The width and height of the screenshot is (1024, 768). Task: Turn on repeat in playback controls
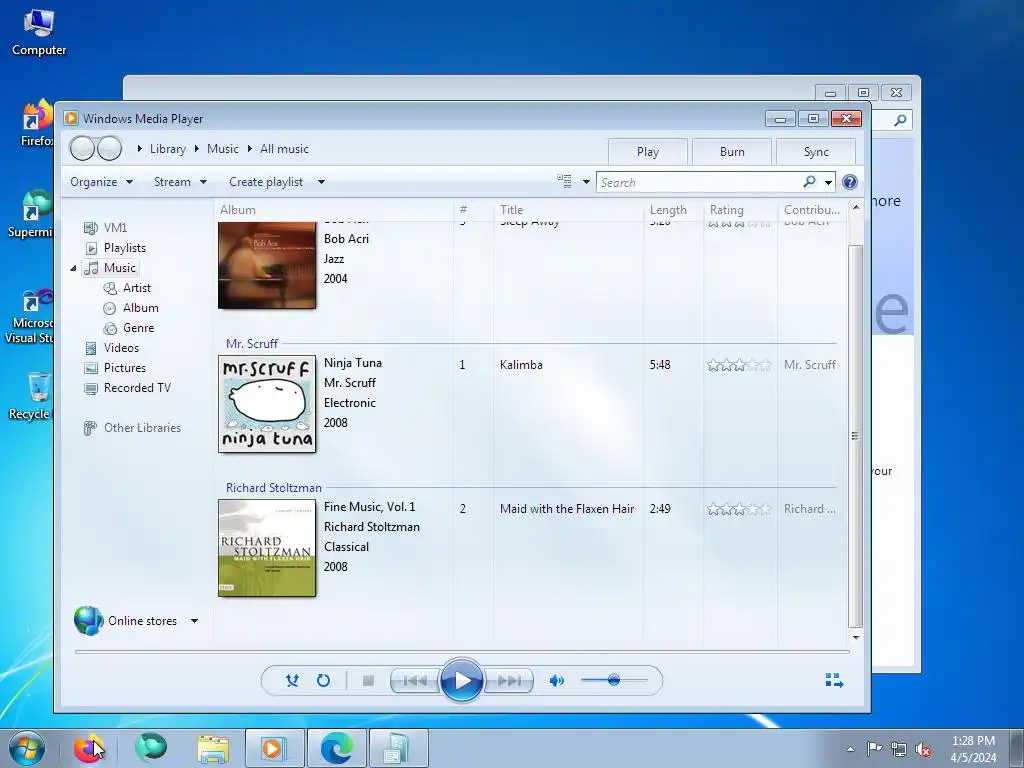point(323,680)
